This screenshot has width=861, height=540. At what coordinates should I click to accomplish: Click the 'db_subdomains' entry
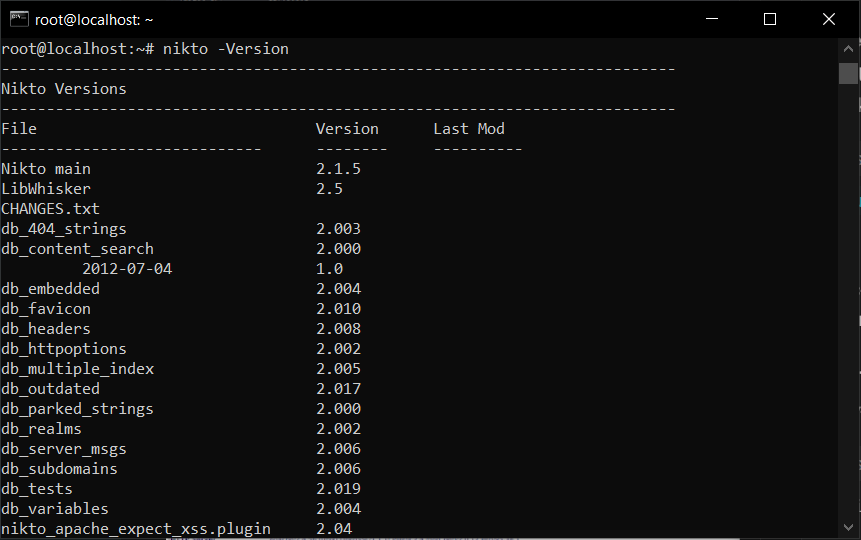pos(59,469)
